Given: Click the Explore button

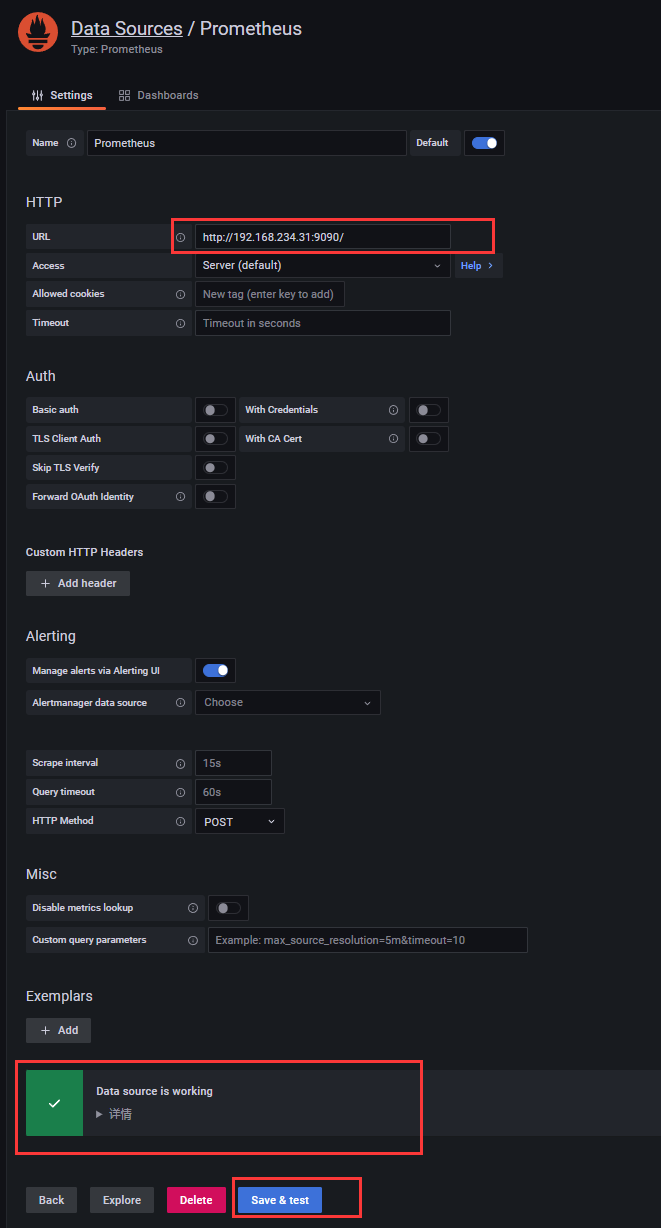Looking at the screenshot, I should click(x=122, y=1200).
